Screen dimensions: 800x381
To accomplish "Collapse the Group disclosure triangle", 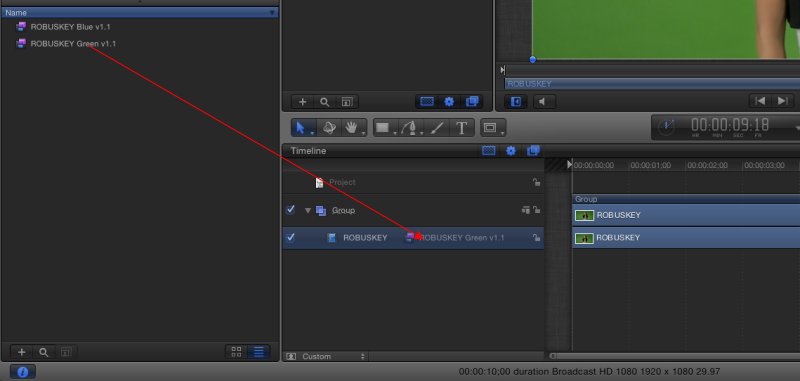I will coord(308,210).
